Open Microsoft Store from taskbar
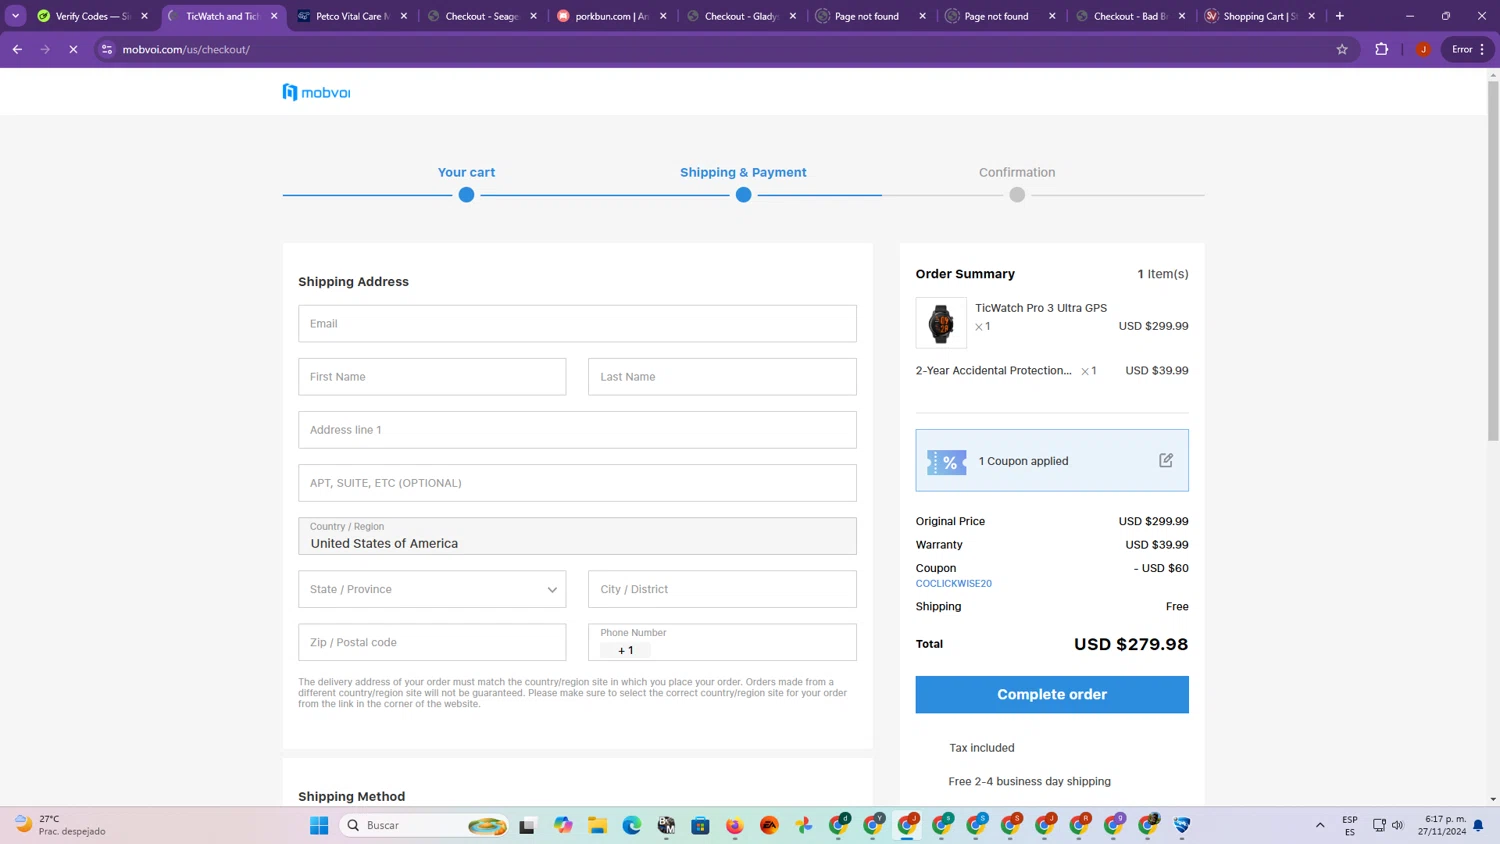This screenshot has width=1500, height=844. pos(700,825)
